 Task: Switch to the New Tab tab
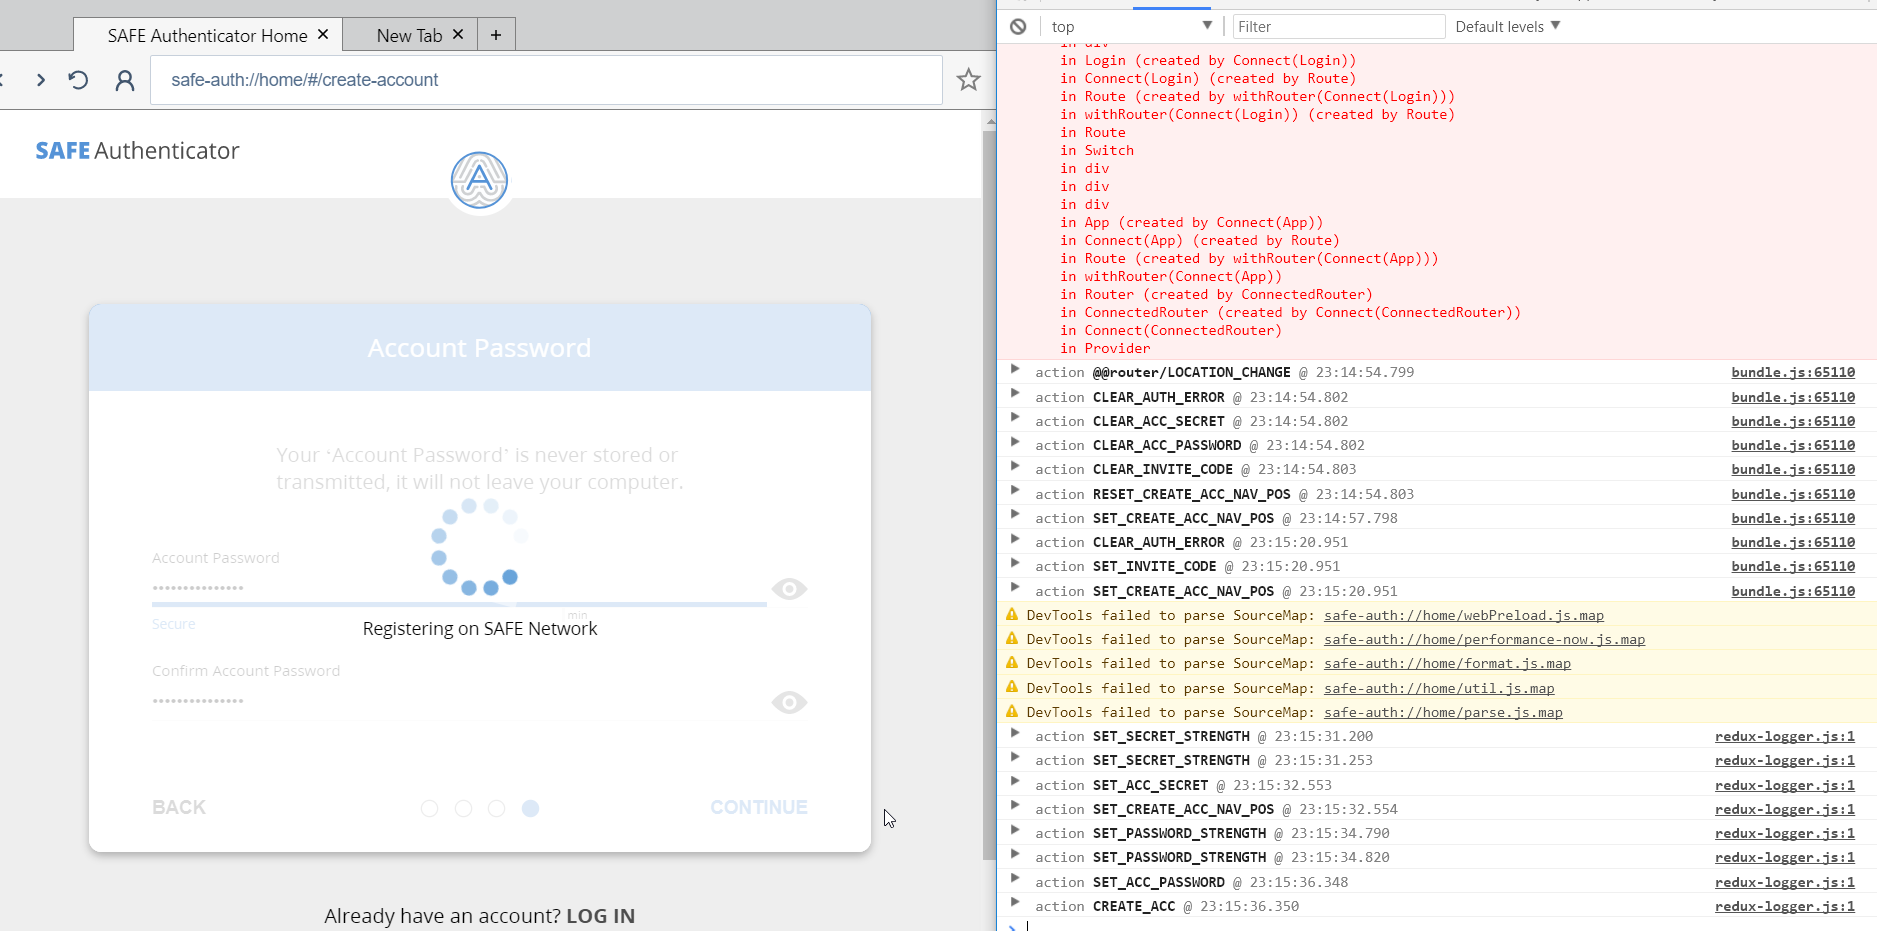click(409, 35)
